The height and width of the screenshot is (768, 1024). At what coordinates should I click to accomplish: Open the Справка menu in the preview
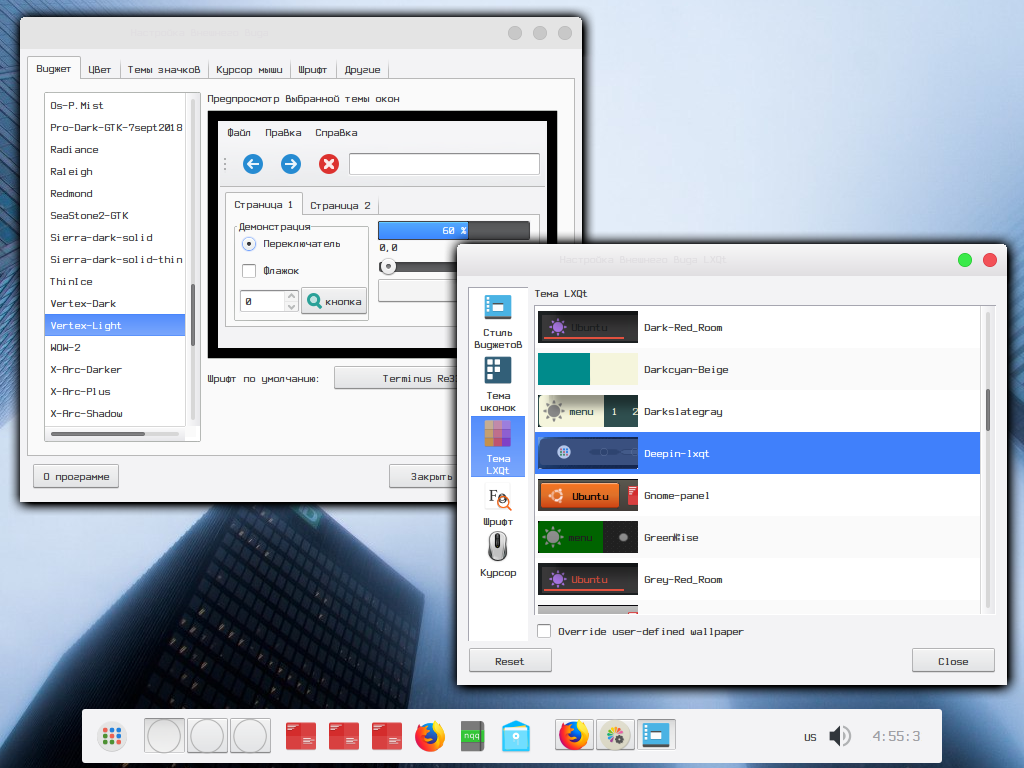click(x=336, y=133)
